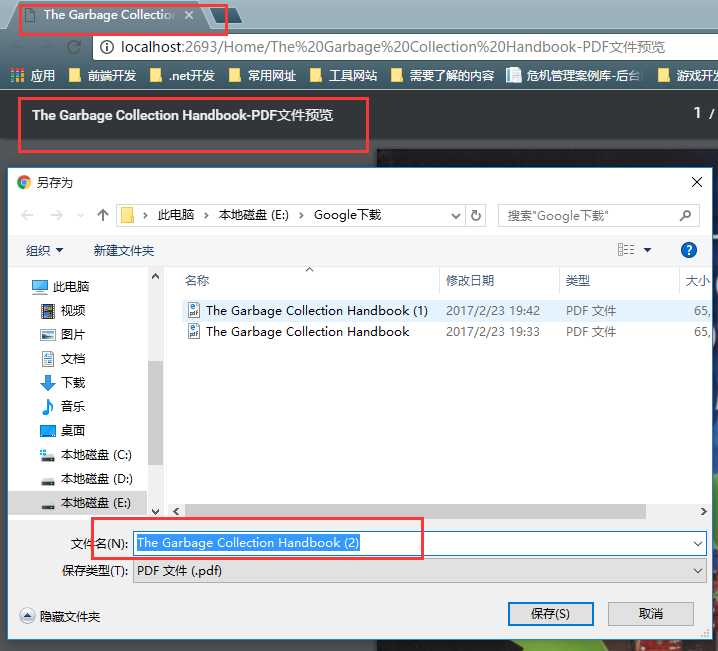The height and width of the screenshot is (651, 718).
Task: Click the browser address bar URL
Action: [x=392, y=47]
